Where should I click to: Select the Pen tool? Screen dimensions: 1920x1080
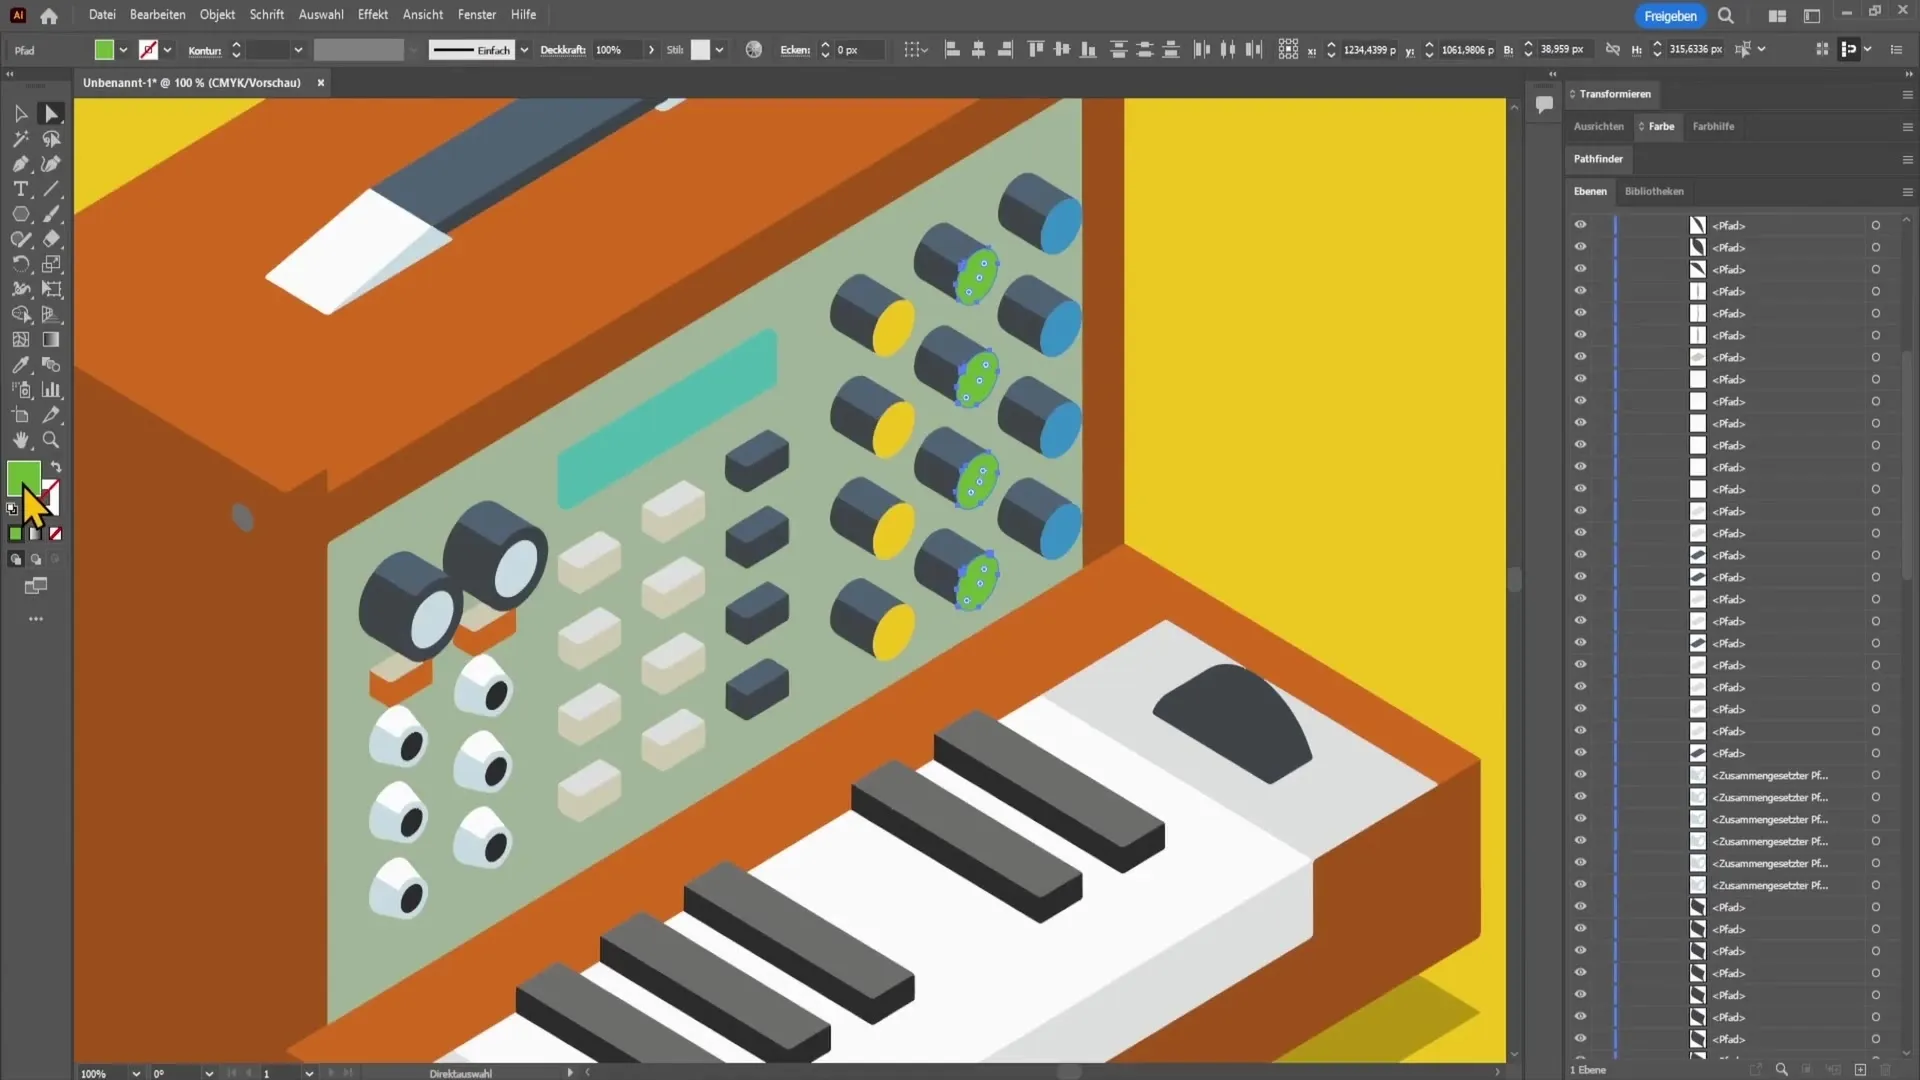[20, 164]
